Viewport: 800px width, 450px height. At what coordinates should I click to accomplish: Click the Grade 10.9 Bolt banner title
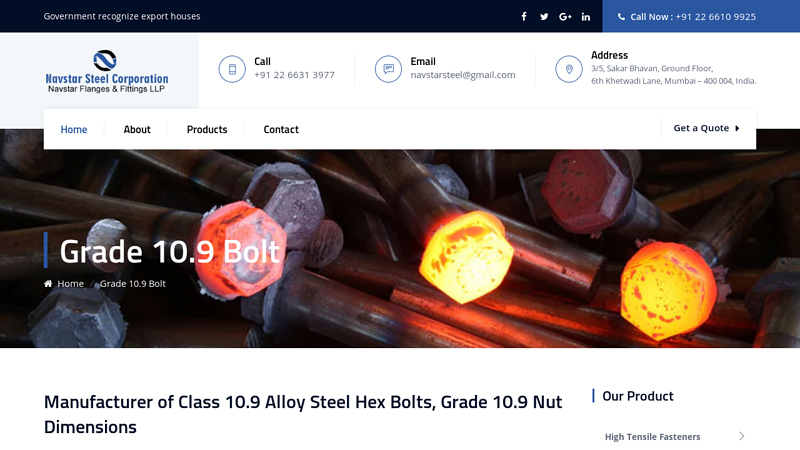click(x=170, y=252)
